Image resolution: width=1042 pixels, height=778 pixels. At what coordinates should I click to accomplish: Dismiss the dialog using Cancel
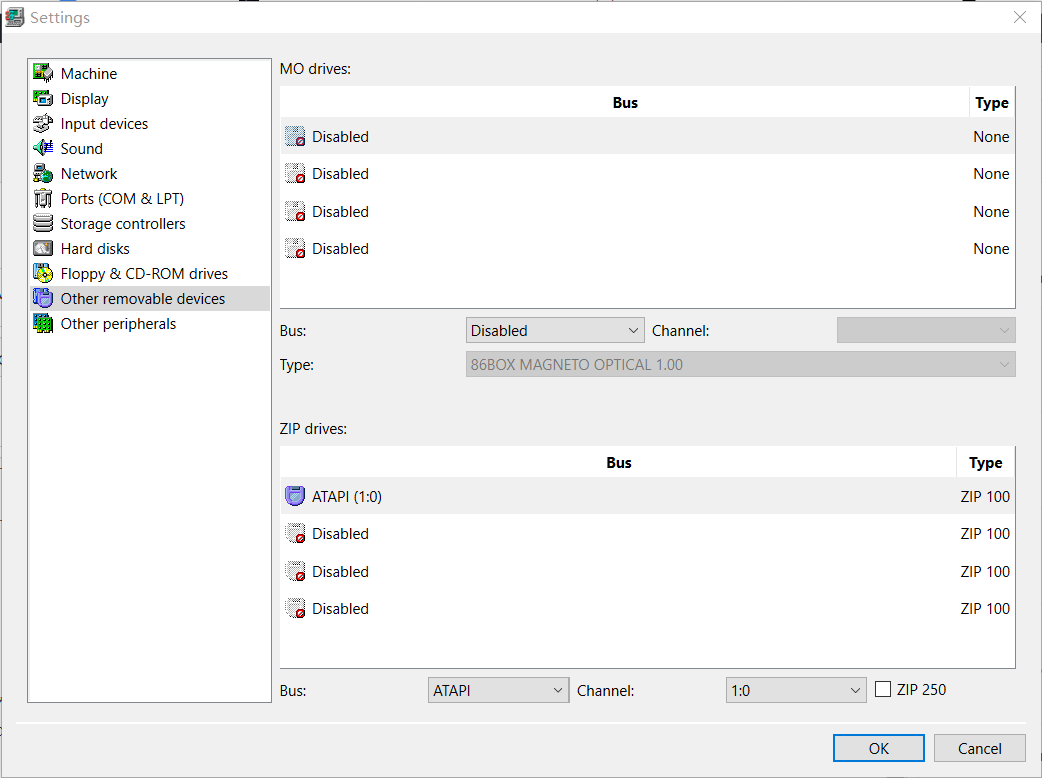click(979, 748)
